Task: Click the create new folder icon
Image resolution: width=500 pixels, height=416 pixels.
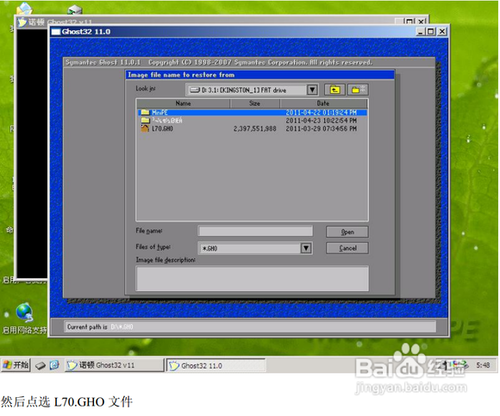Action: pyautogui.click(x=358, y=90)
